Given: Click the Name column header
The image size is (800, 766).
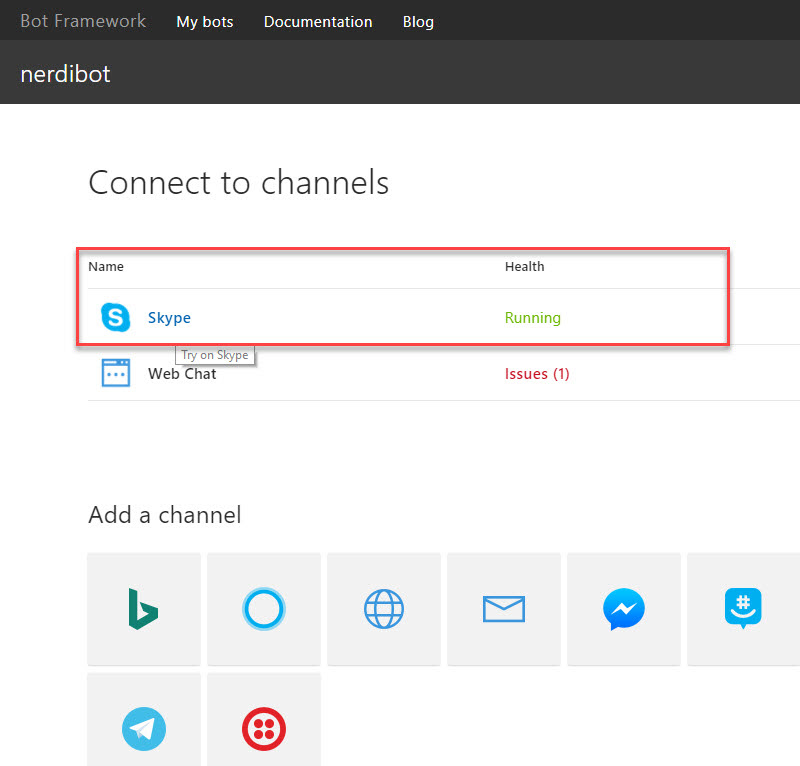Looking at the screenshot, I should tap(106, 266).
